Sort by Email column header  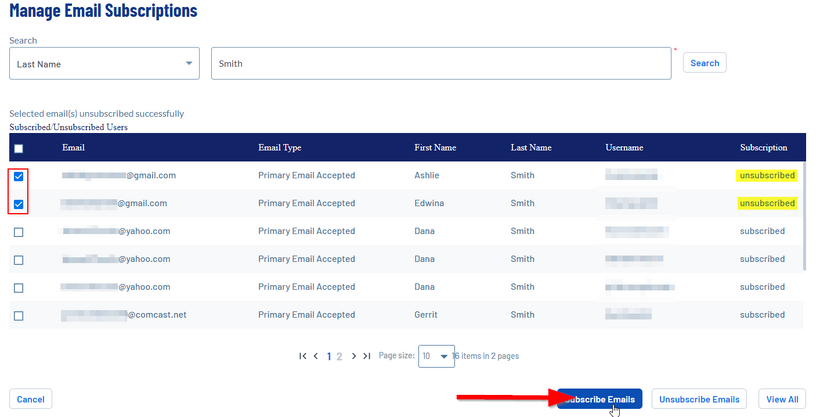pos(73,148)
